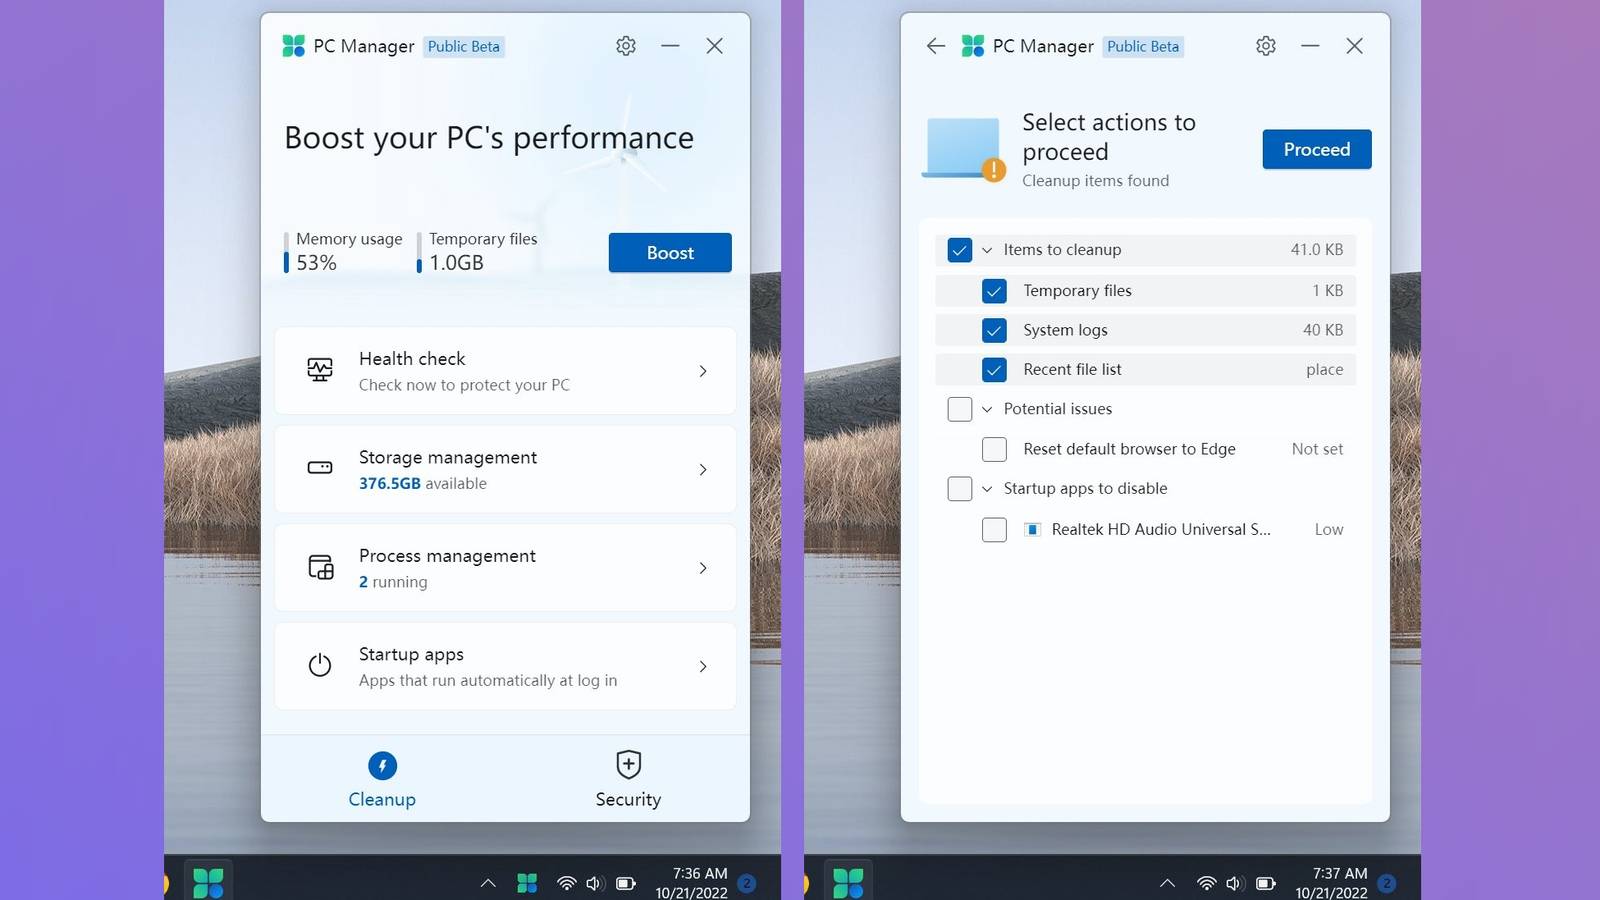Click the Startup apps power icon

(320, 665)
